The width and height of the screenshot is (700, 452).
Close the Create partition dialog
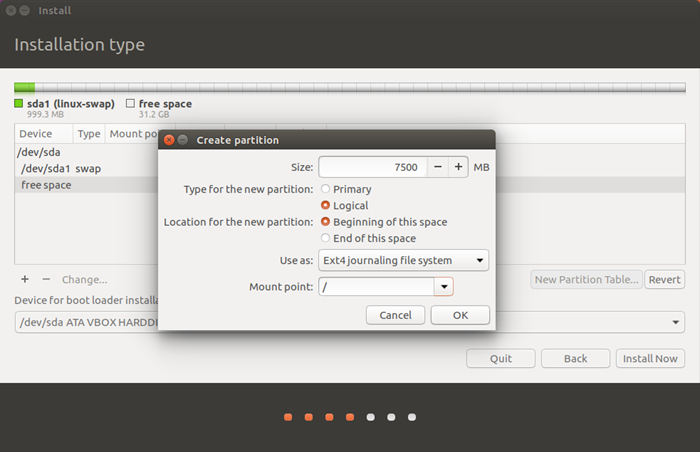click(169, 140)
